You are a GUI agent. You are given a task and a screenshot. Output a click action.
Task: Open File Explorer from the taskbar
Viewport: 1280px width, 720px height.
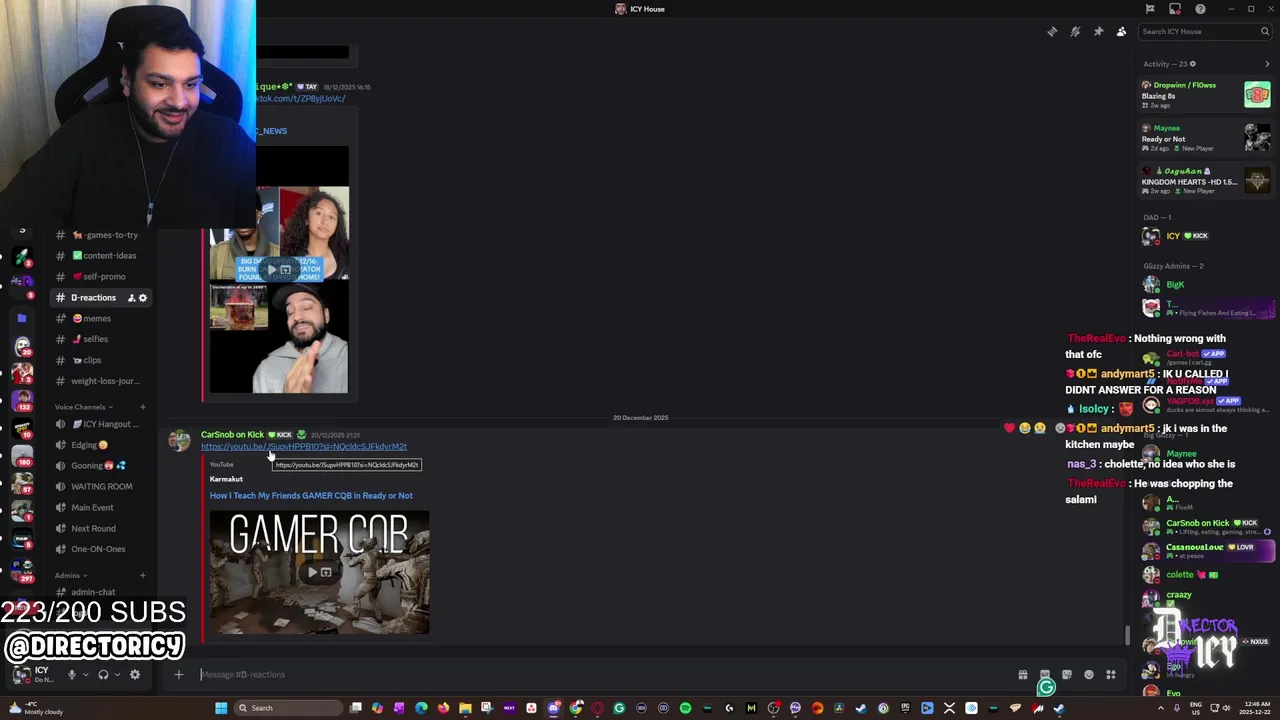[x=465, y=708]
